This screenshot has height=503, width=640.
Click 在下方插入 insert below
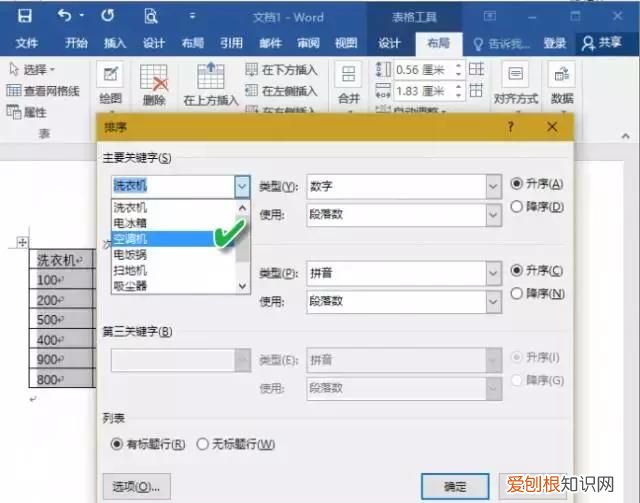click(x=281, y=70)
